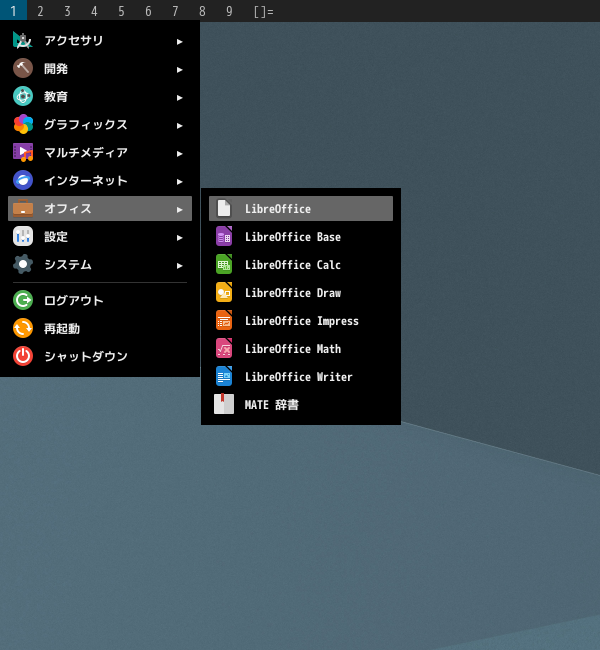Expand the 教育 submenu arrow
Image resolution: width=600 pixels, height=650 pixels.
click(x=180, y=98)
